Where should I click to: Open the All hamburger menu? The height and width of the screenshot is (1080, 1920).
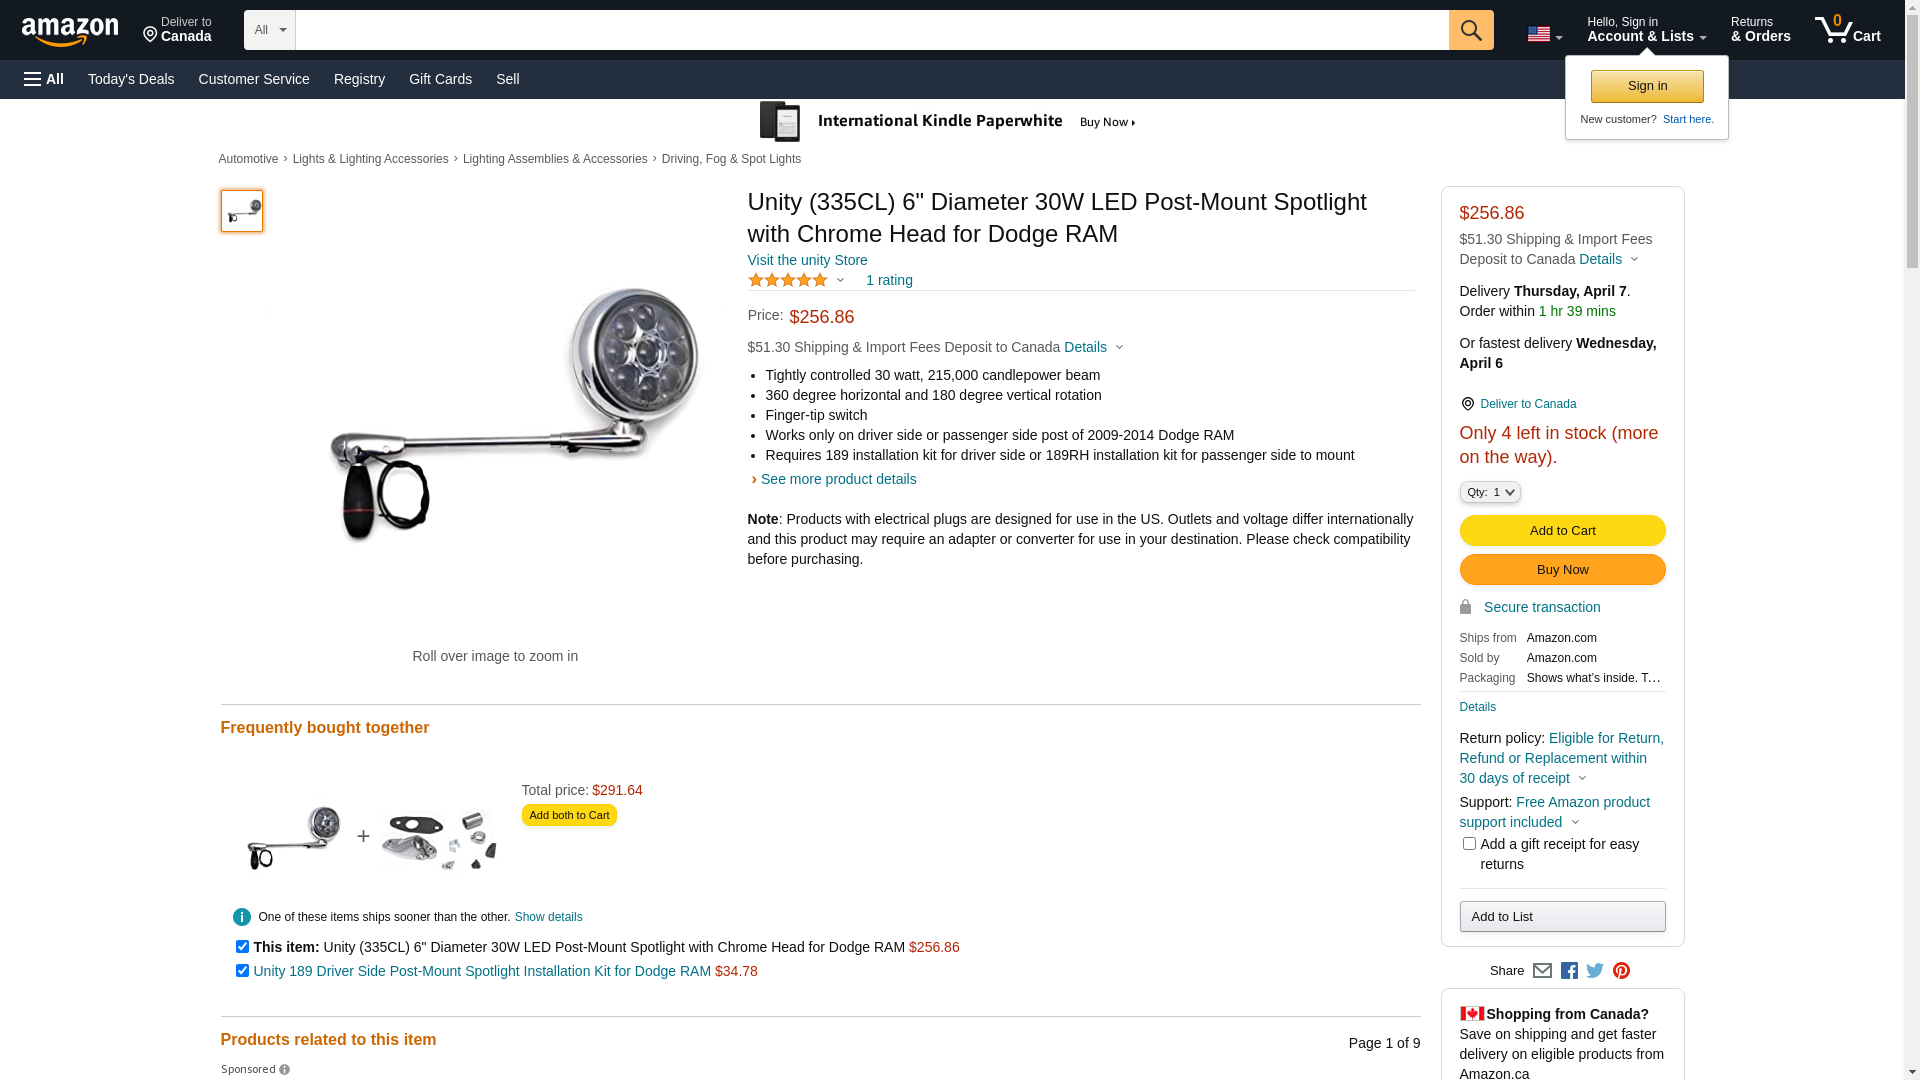click(44, 79)
